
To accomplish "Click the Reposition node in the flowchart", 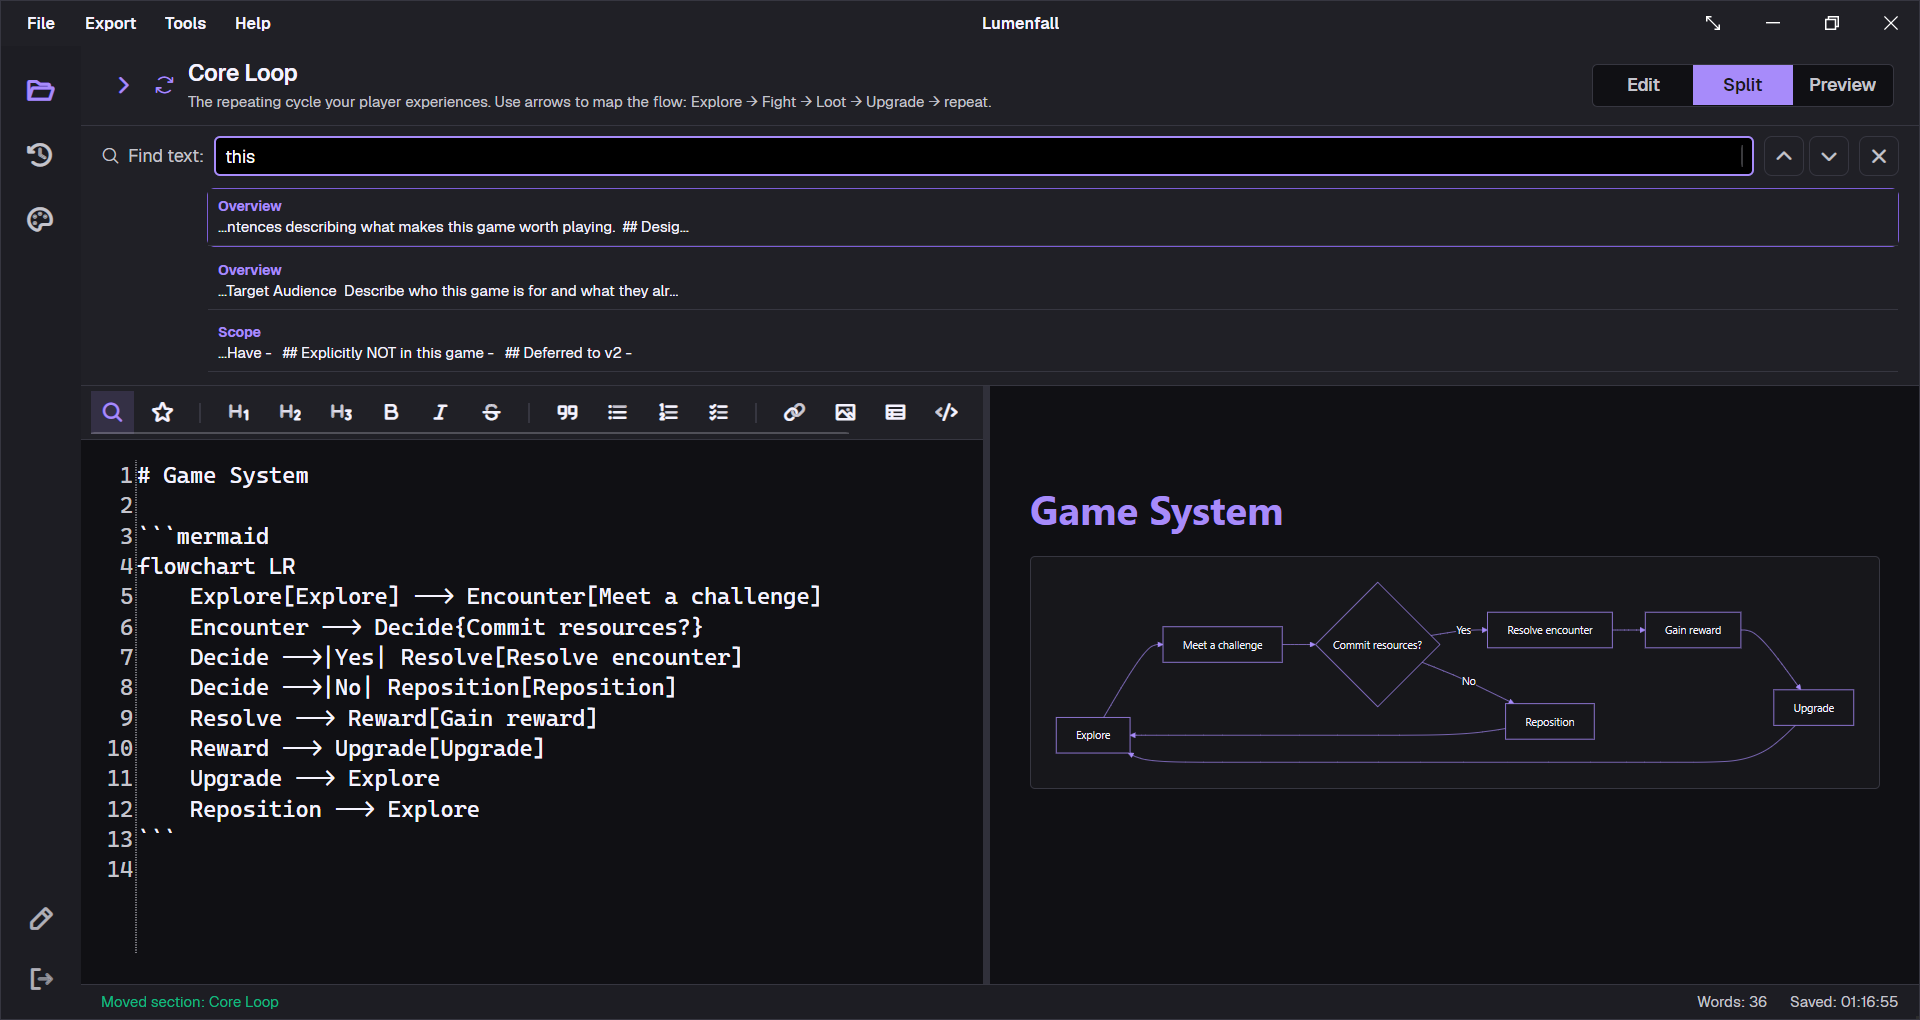I will [x=1549, y=722].
